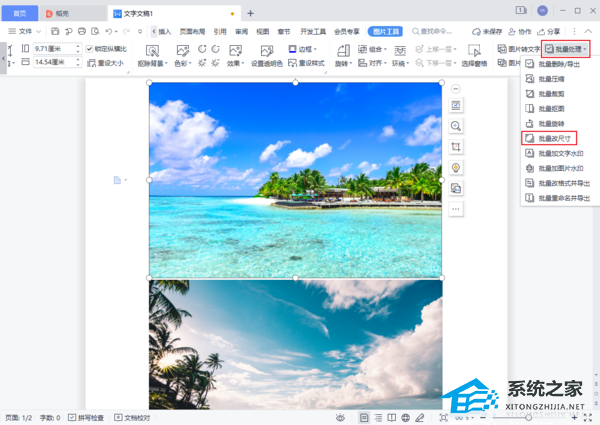The width and height of the screenshot is (600, 425).
Task: Click the eye protection mode icon in status bar
Action: pyautogui.click(x=340, y=418)
